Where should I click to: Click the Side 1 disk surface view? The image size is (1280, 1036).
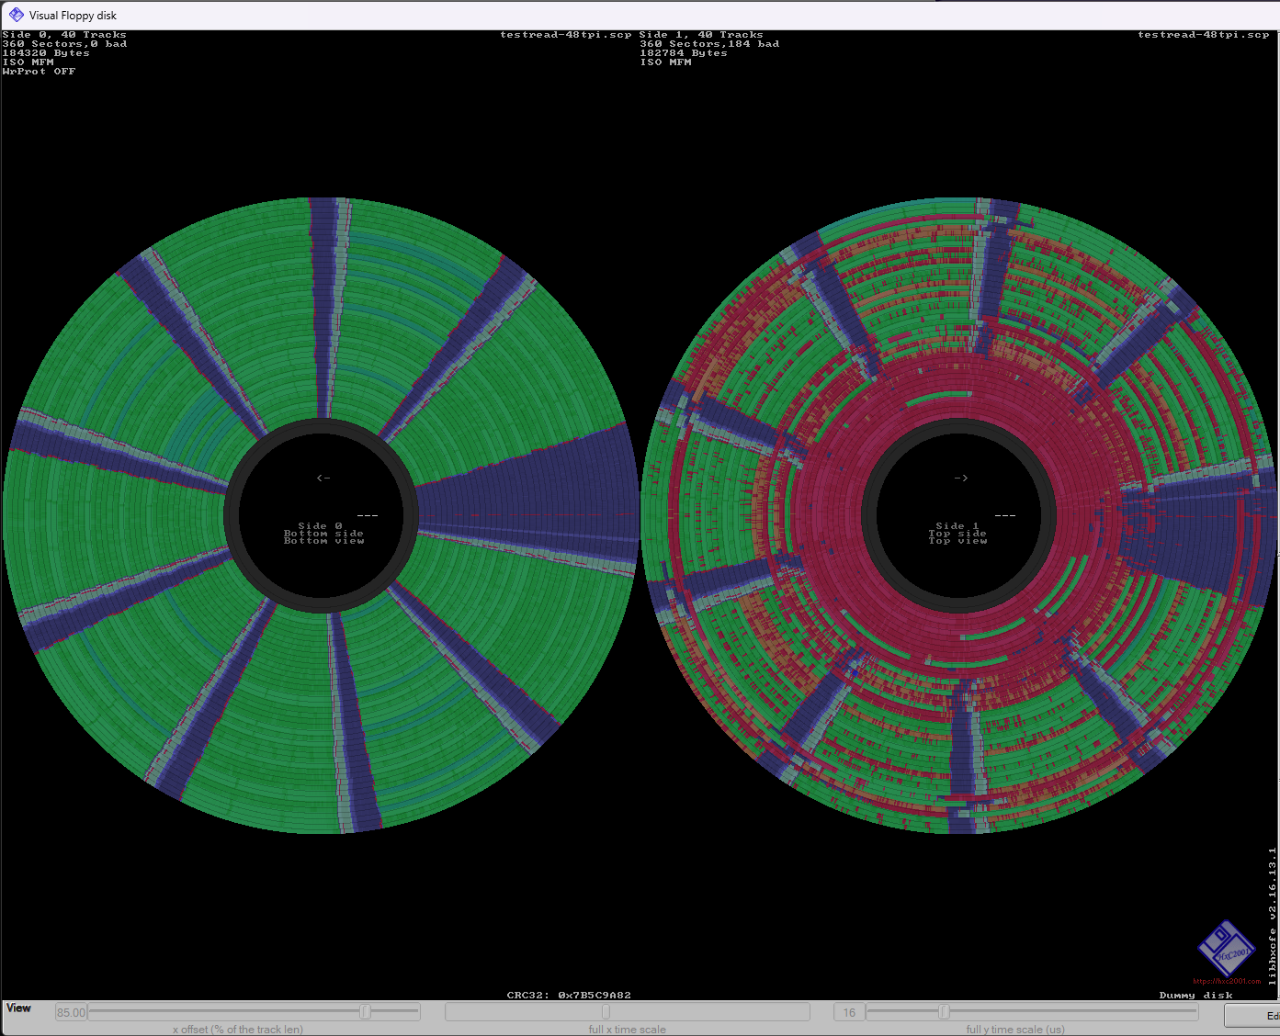pos(959,515)
